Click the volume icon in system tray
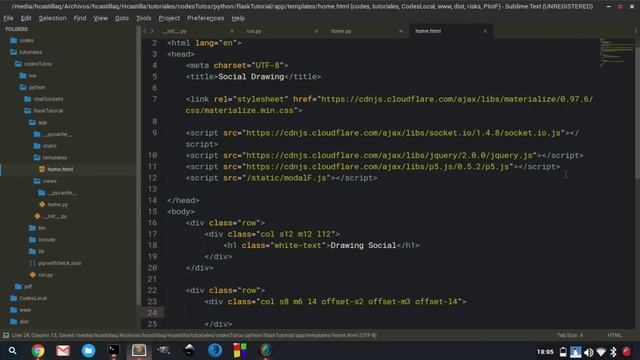Viewport: 640px width, 360px height. pyautogui.click(x=589, y=352)
